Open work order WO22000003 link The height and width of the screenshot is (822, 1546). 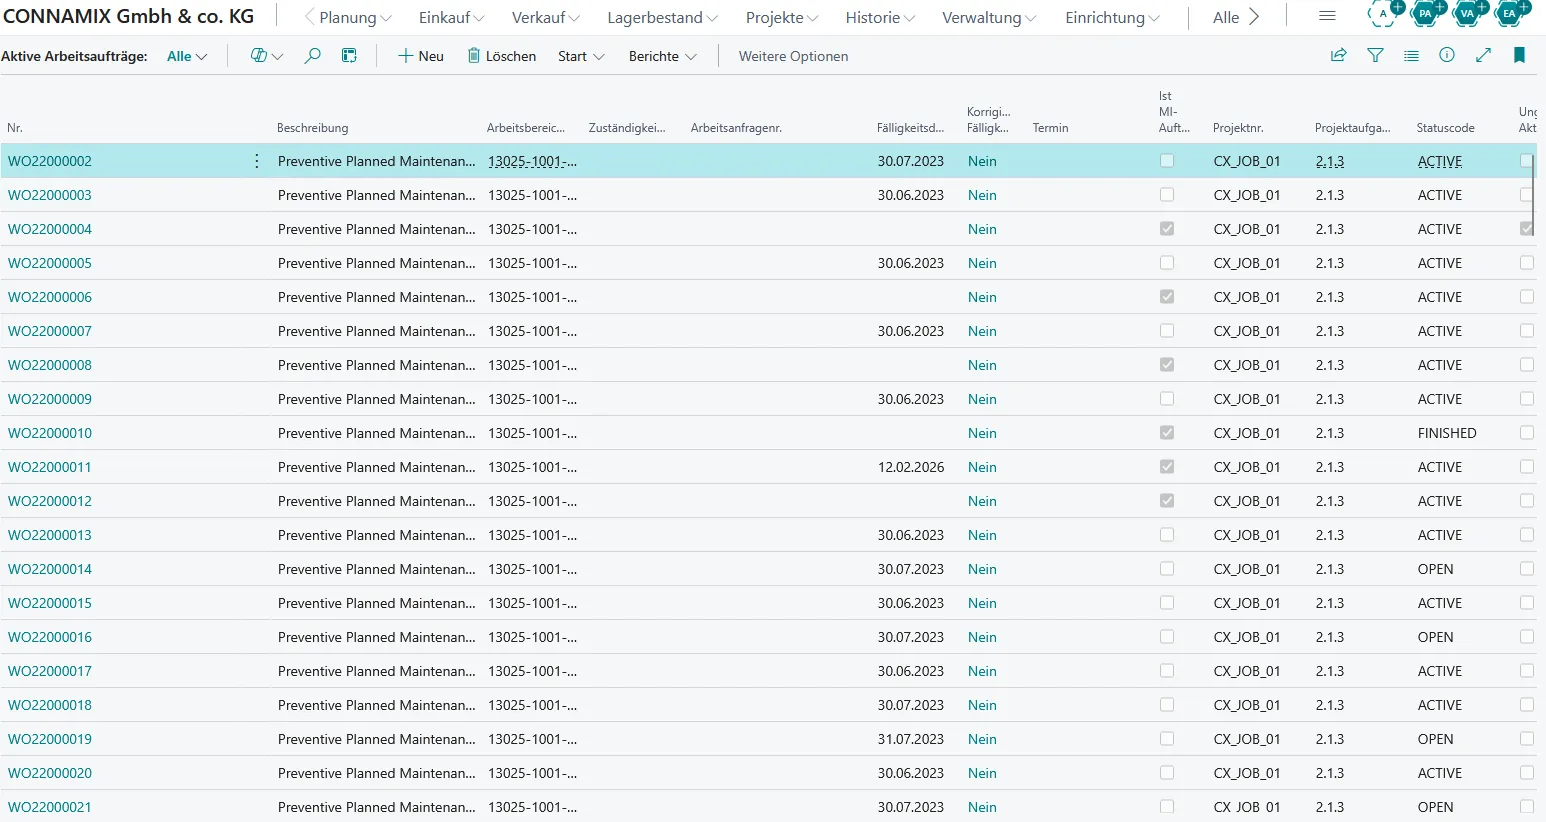[50, 195]
